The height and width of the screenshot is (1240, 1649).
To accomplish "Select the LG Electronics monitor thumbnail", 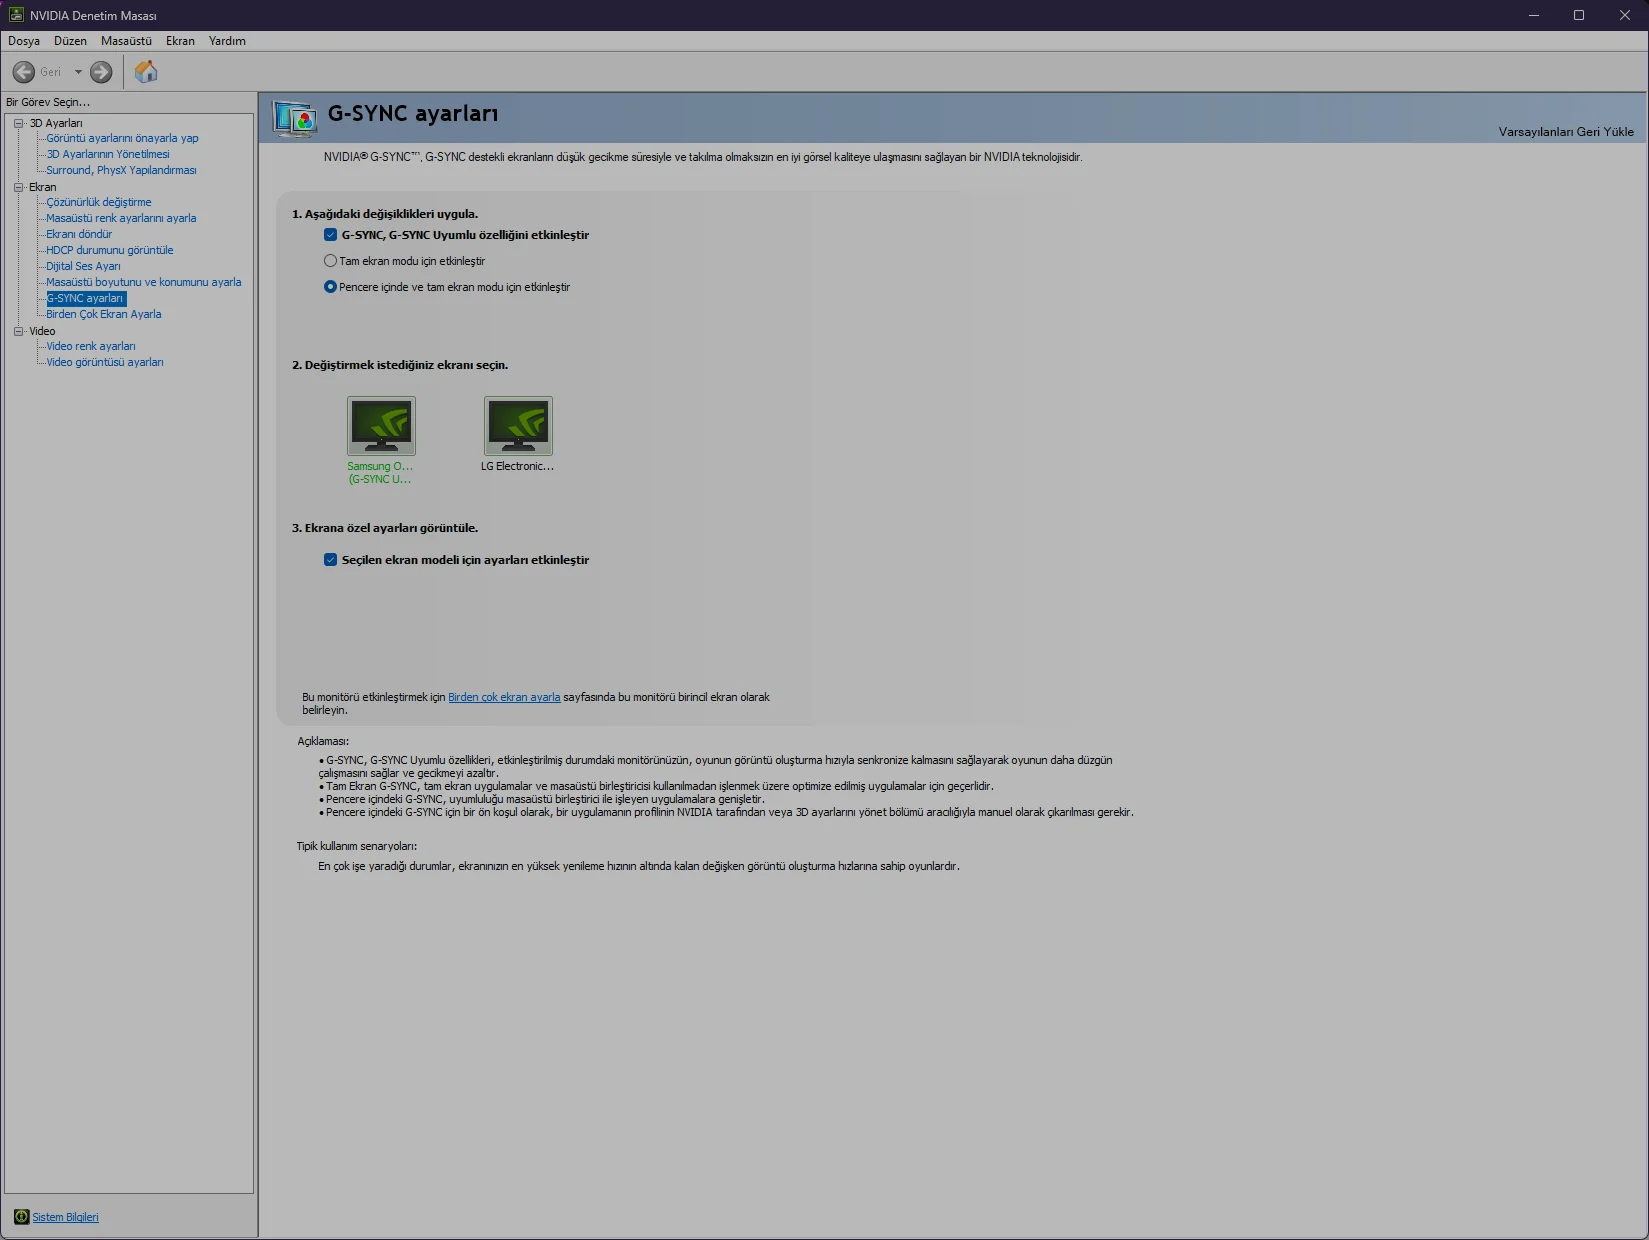I will [518, 426].
